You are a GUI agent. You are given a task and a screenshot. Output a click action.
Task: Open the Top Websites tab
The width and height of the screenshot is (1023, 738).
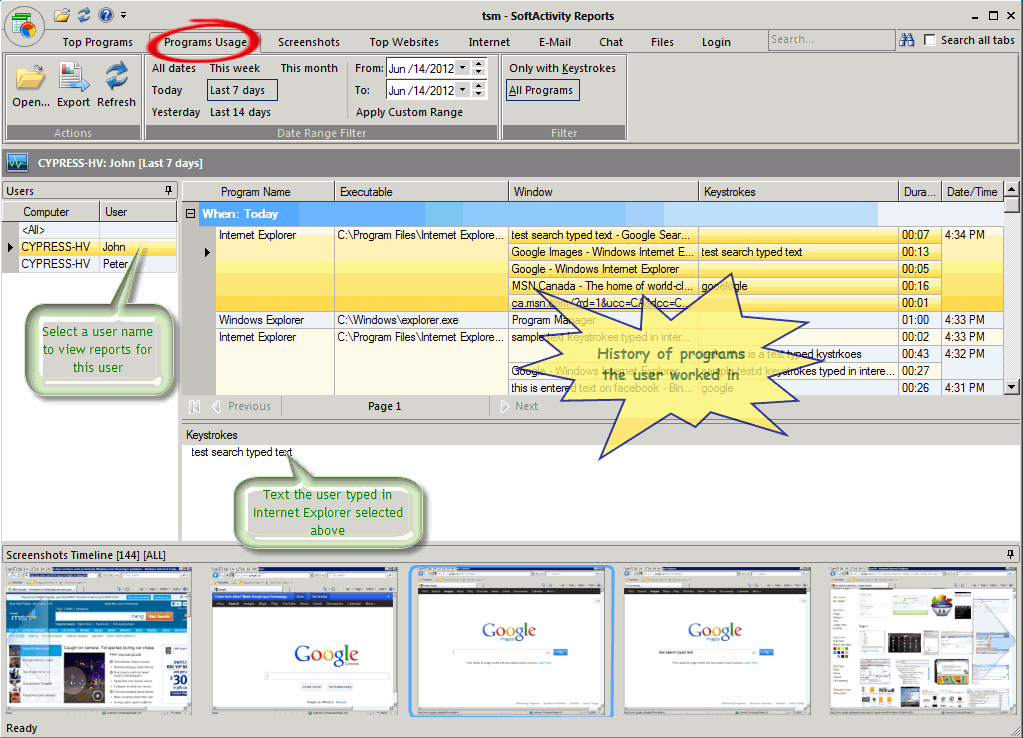pos(404,42)
